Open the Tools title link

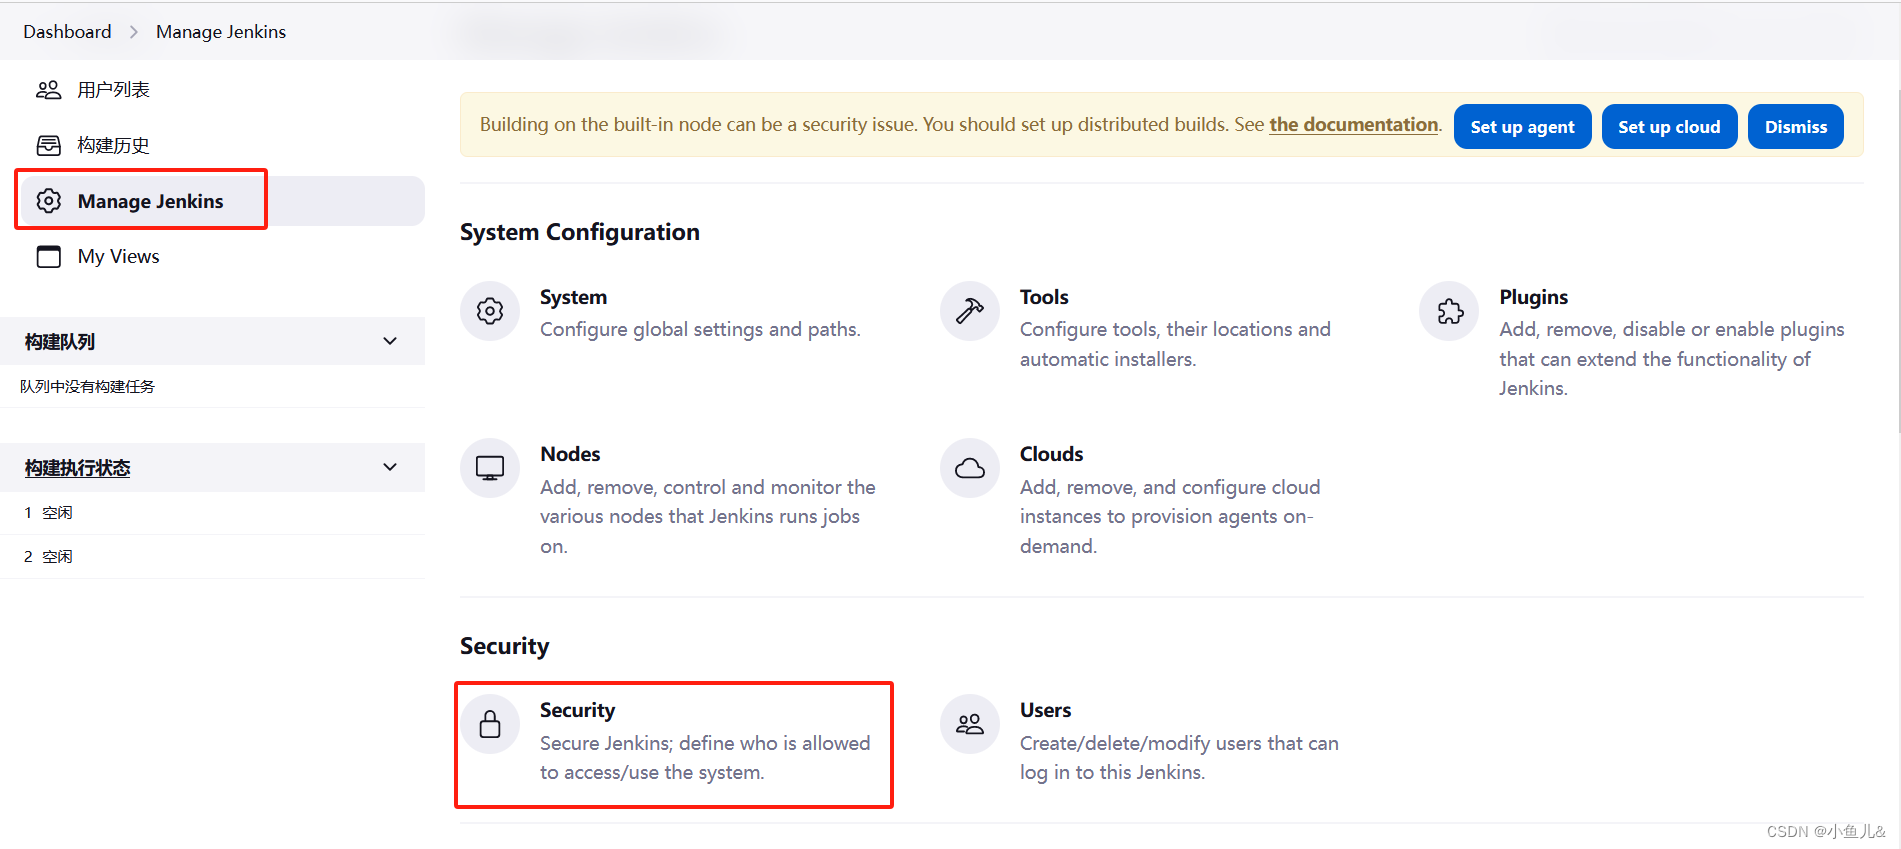[x=1044, y=297]
